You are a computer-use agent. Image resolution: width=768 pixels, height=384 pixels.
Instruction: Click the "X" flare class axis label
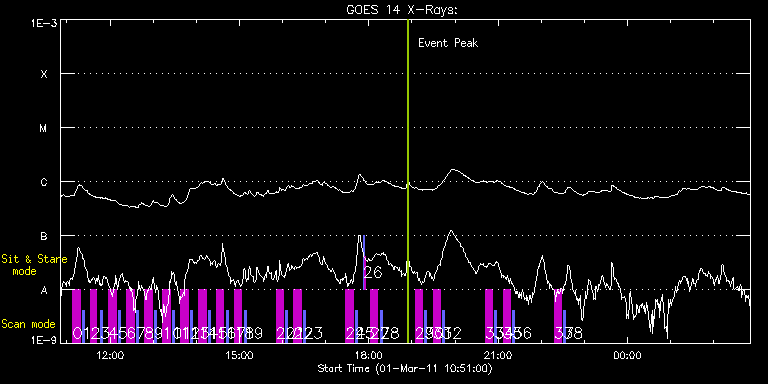pyautogui.click(x=44, y=74)
